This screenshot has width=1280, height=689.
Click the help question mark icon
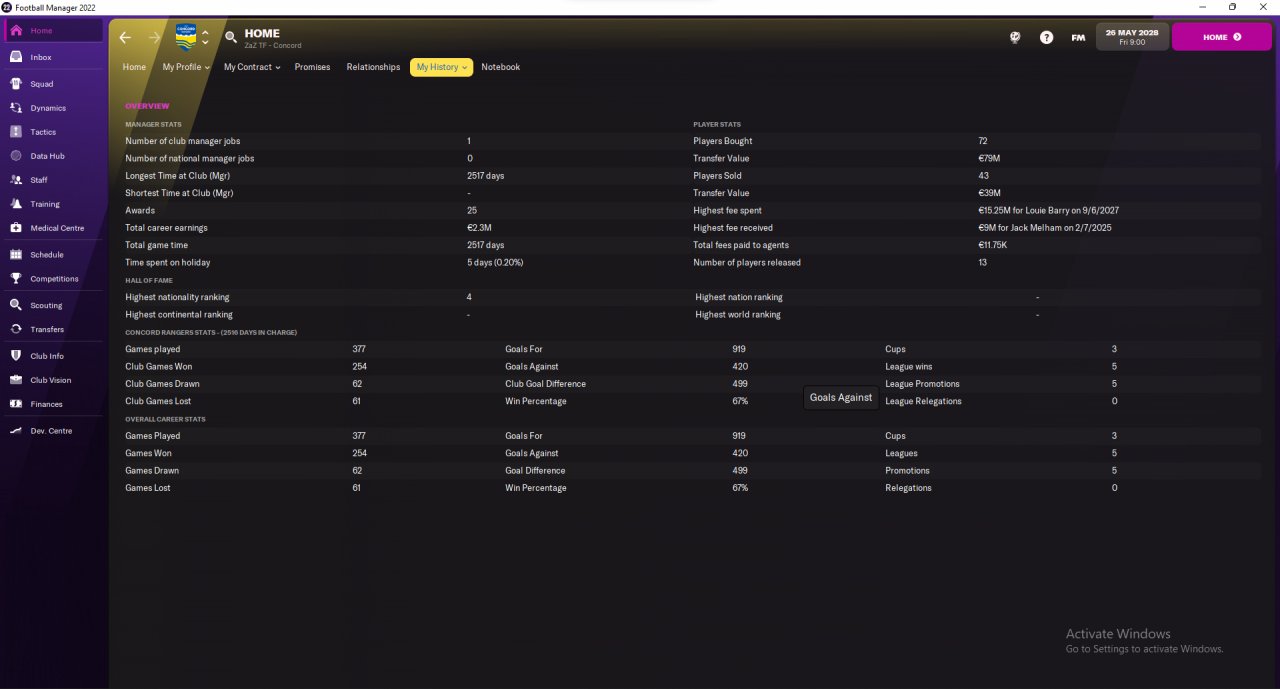pos(1046,37)
